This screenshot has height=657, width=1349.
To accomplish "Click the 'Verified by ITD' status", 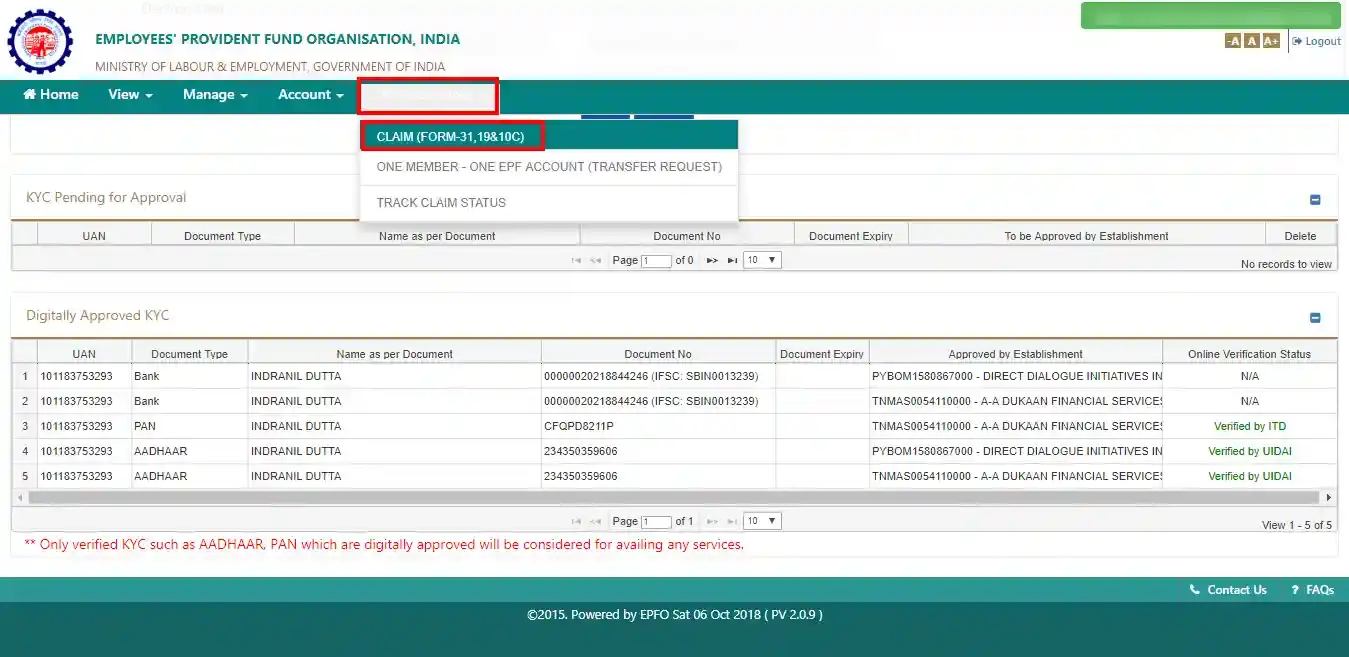I will coord(1249,426).
